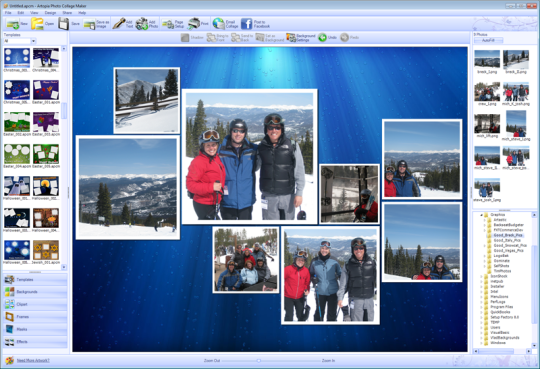Click the Email Collage globe icon
Screen dimensions: 540x369
(x=218, y=23)
